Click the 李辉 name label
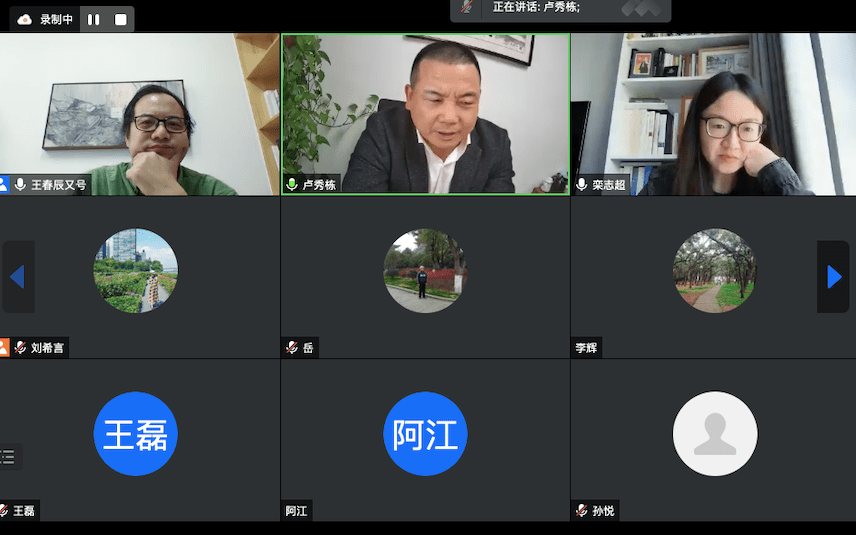 click(586, 348)
